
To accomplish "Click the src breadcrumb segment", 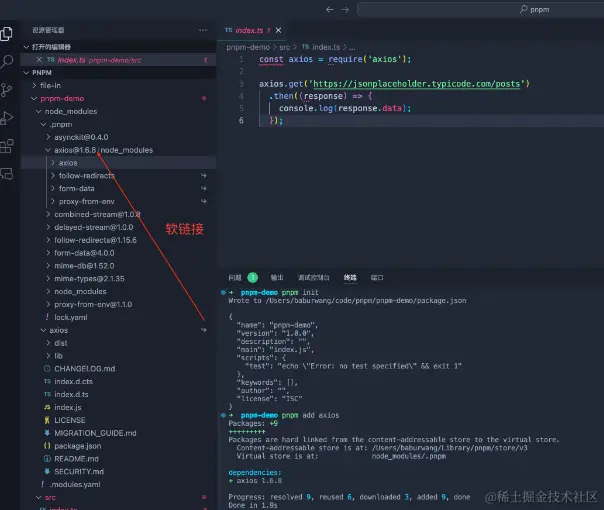I will tap(285, 47).
